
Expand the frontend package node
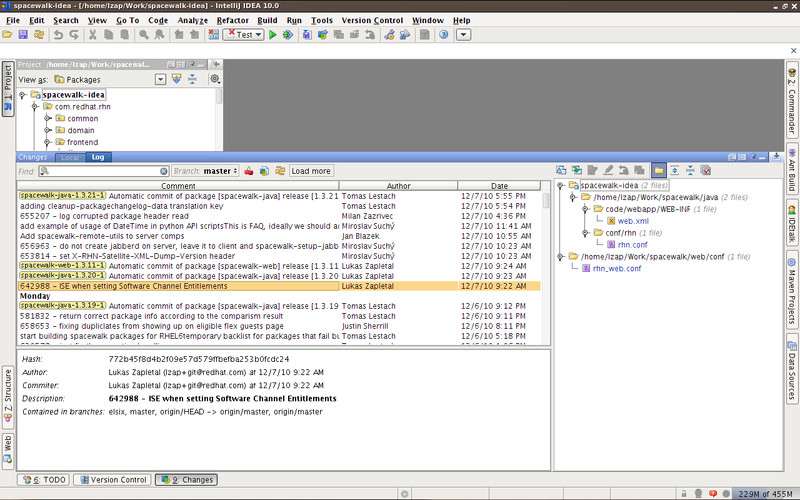(x=47, y=142)
